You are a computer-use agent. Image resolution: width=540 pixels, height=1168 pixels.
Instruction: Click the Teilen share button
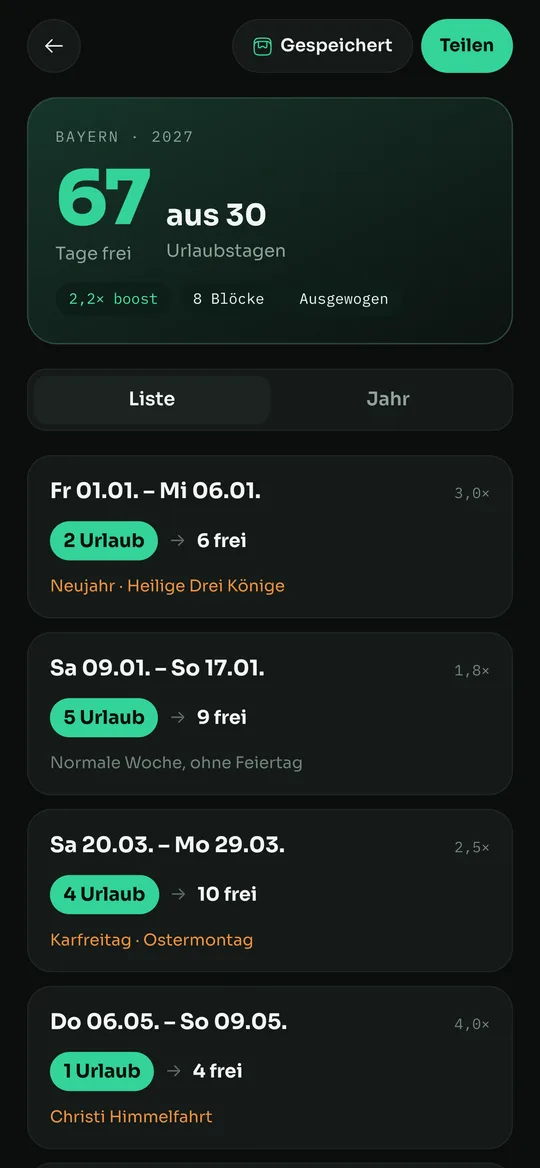[x=466, y=45]
